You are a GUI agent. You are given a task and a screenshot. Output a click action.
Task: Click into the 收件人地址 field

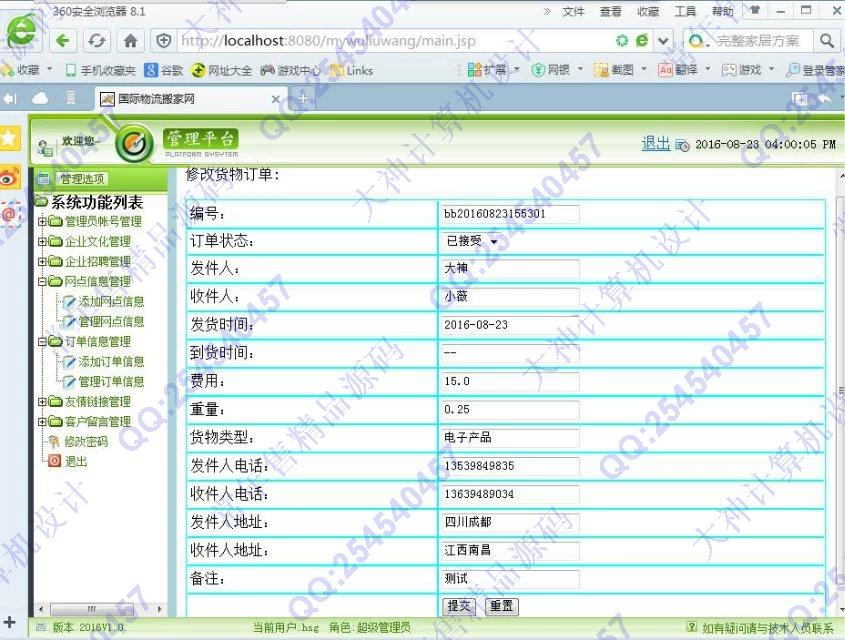tap(511, 550)
